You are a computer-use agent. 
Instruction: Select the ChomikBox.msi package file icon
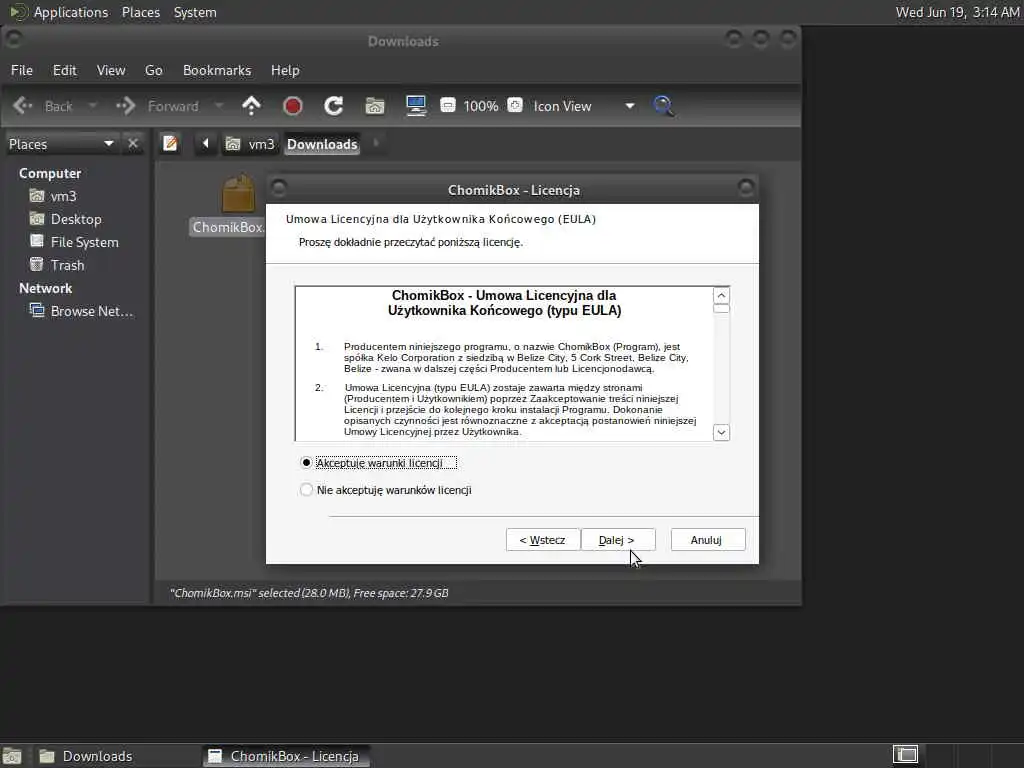(x=238, y=195)
